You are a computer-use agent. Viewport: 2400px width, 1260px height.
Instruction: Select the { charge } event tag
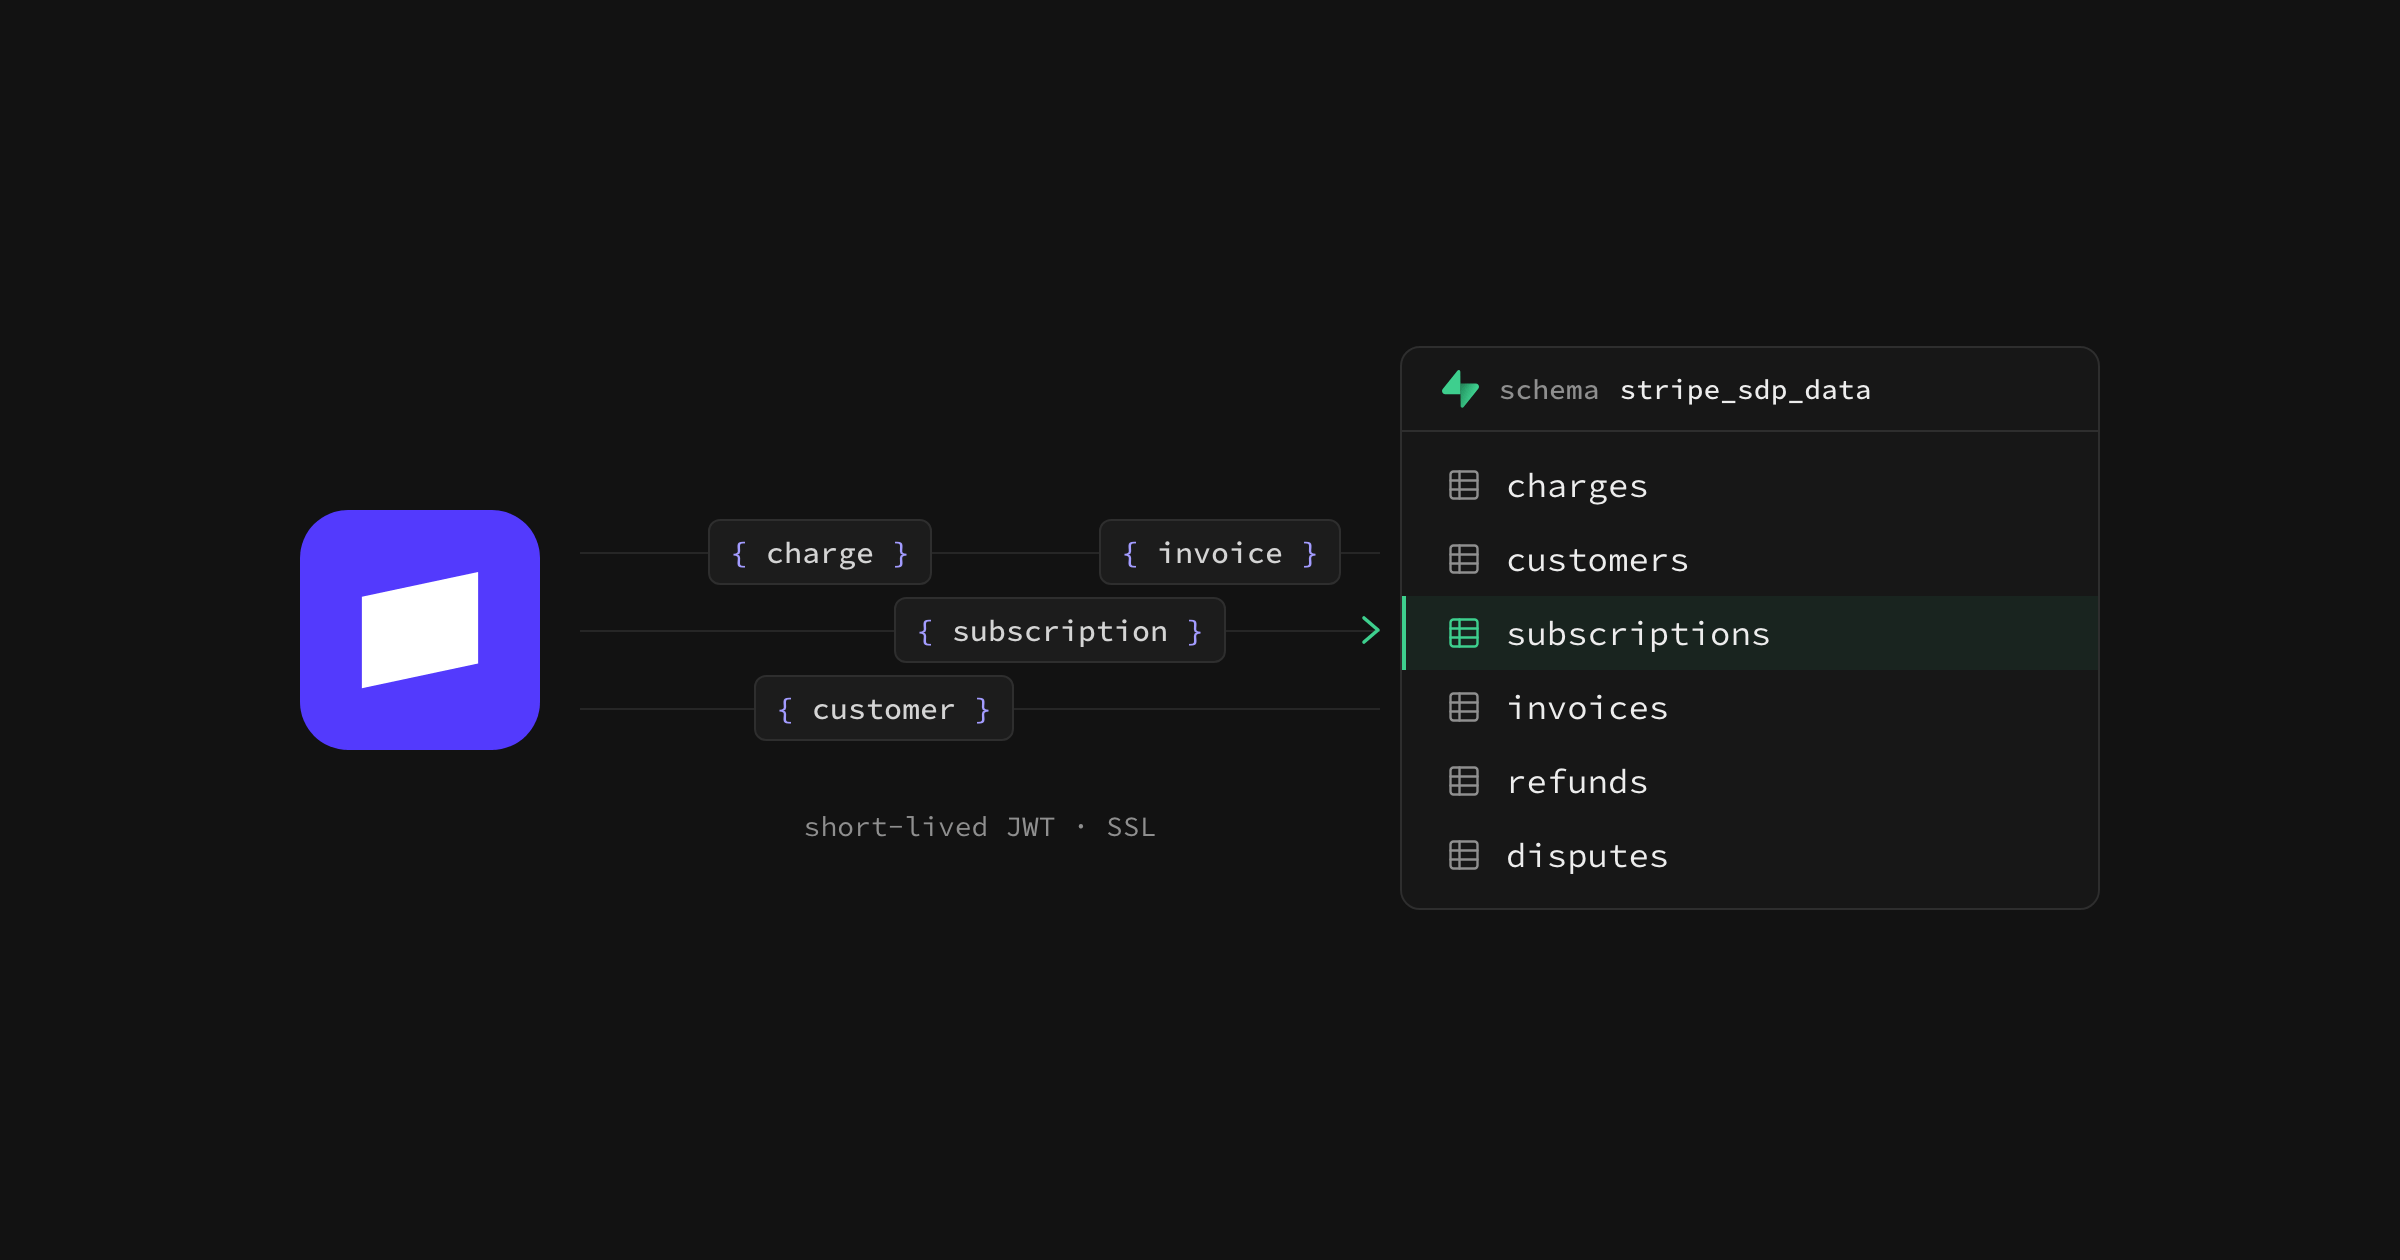820,552
